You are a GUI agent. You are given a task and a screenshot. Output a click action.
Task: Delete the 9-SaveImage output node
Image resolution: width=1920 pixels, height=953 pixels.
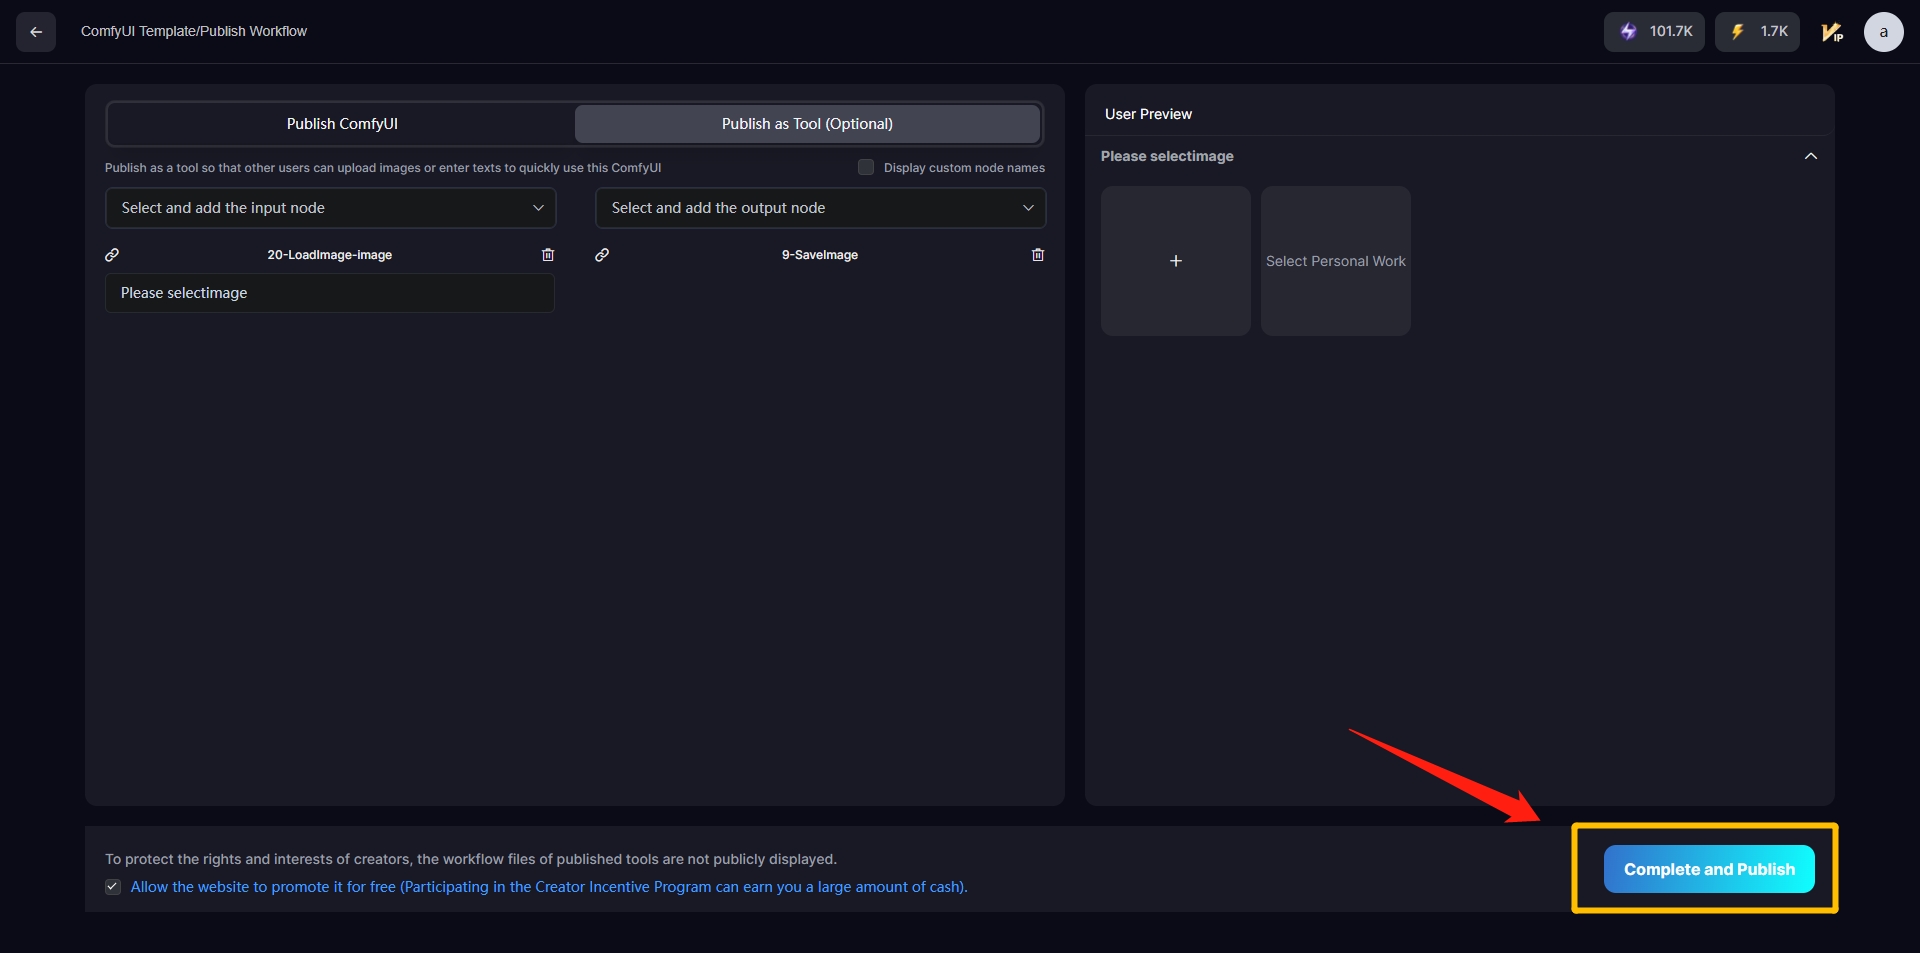[1037, 255]
